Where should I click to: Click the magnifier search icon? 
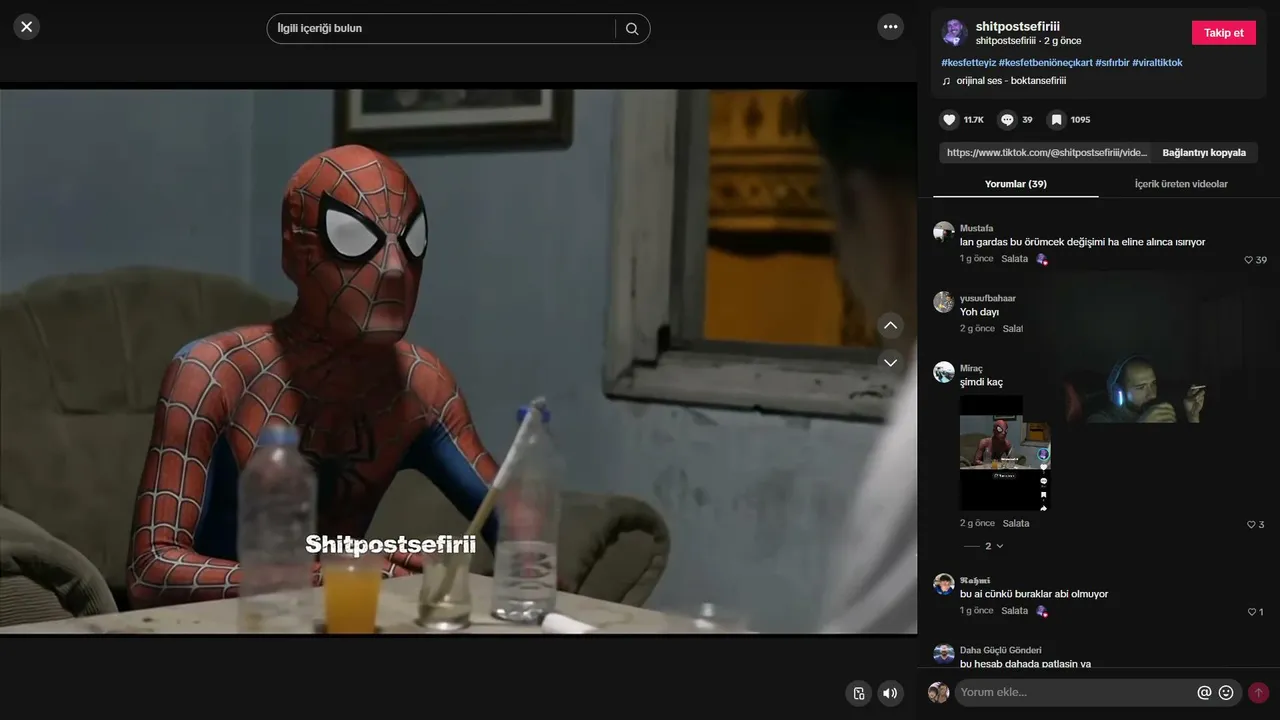coord(632,29)
